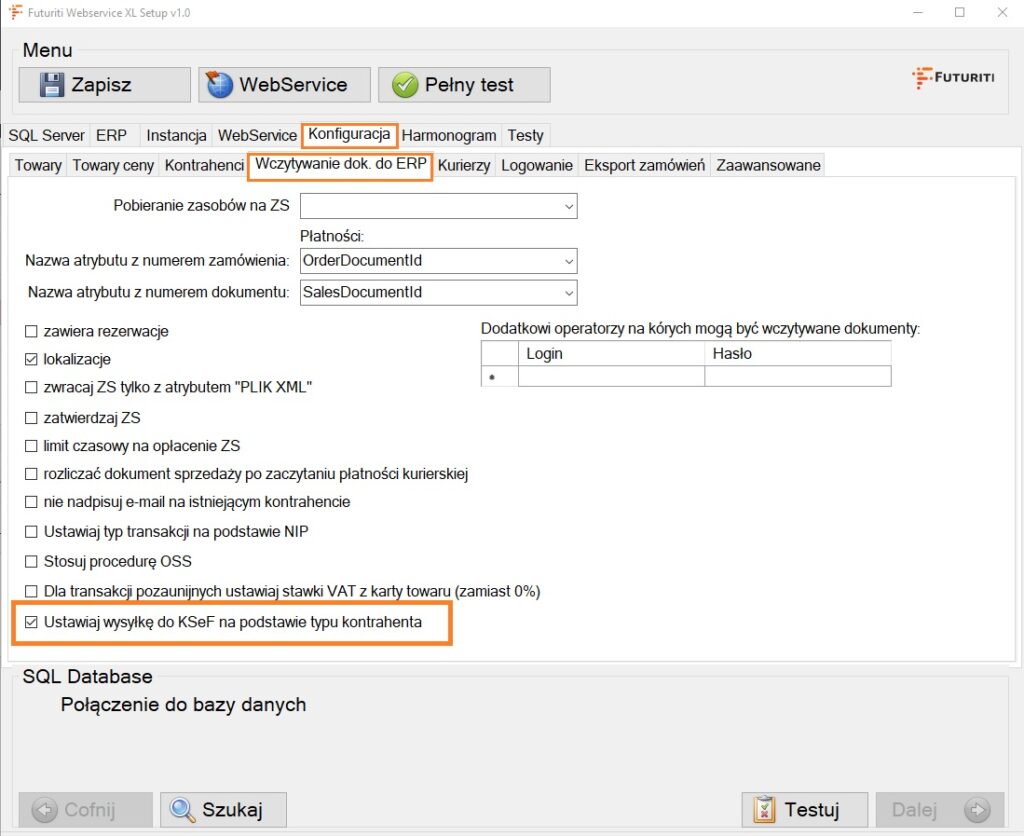Screen dimensions: 1024x836
Task: Click the clipboard Testuj icon
Action: click(765, 810)
